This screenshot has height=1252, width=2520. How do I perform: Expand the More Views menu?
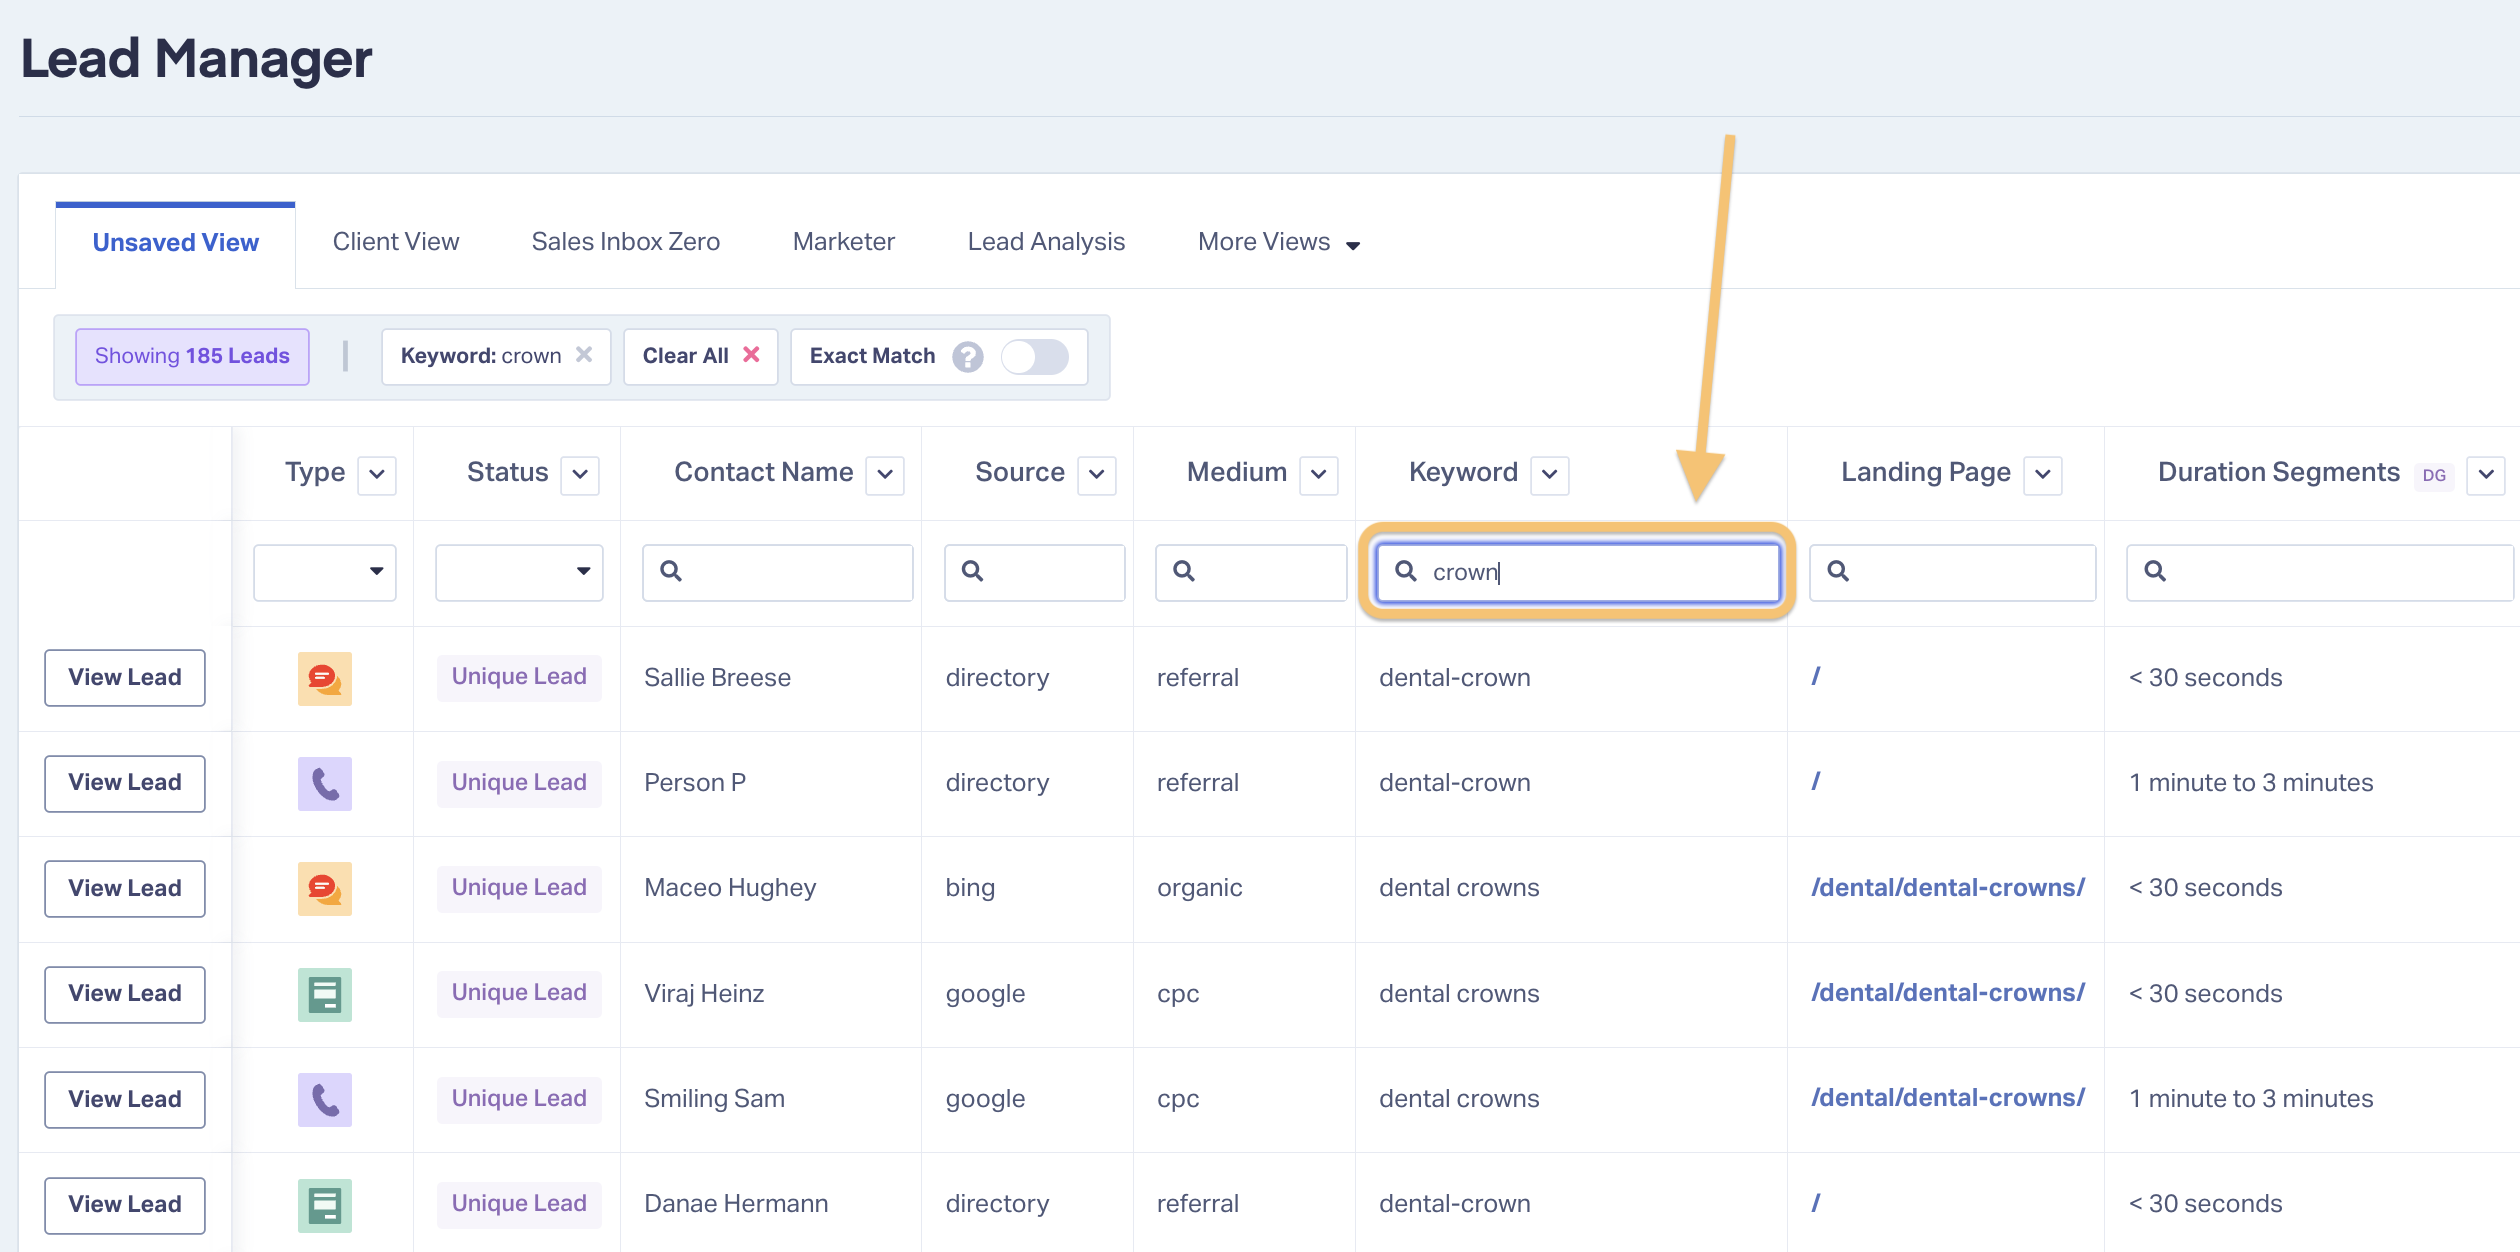point(1279,242)
